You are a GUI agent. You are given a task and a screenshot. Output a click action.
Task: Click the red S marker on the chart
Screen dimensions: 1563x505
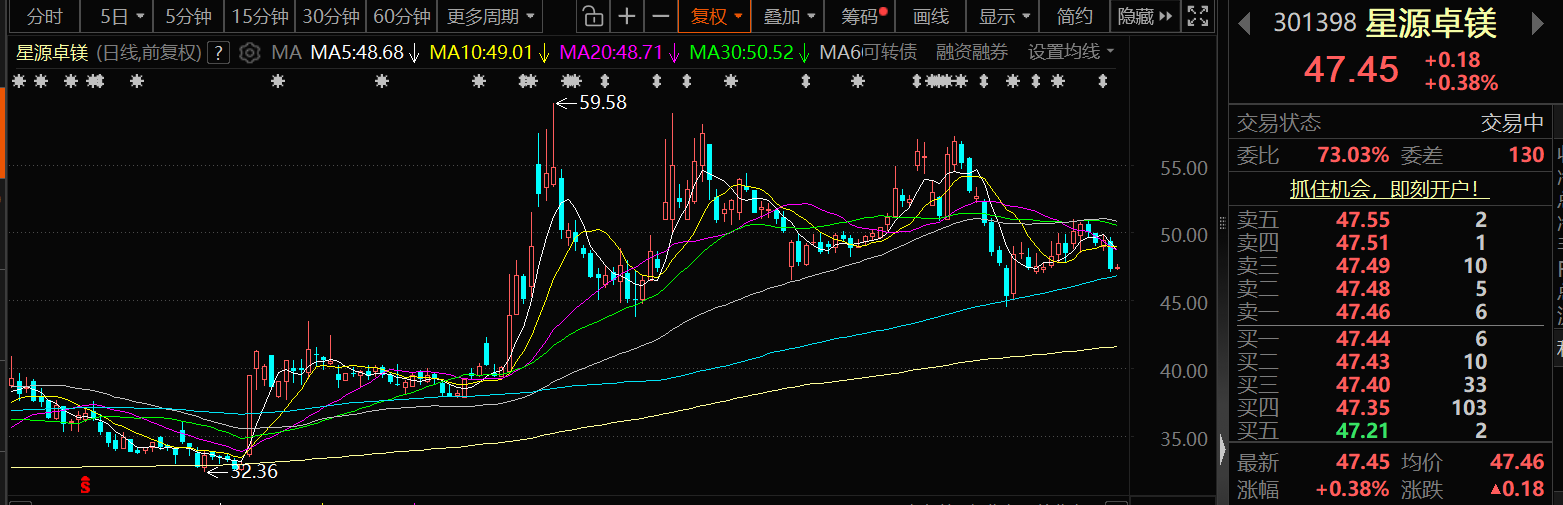tap(86, 486)
